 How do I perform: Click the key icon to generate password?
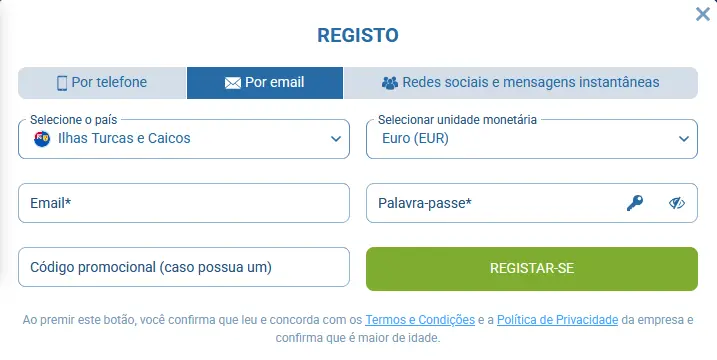click(635, 203)
